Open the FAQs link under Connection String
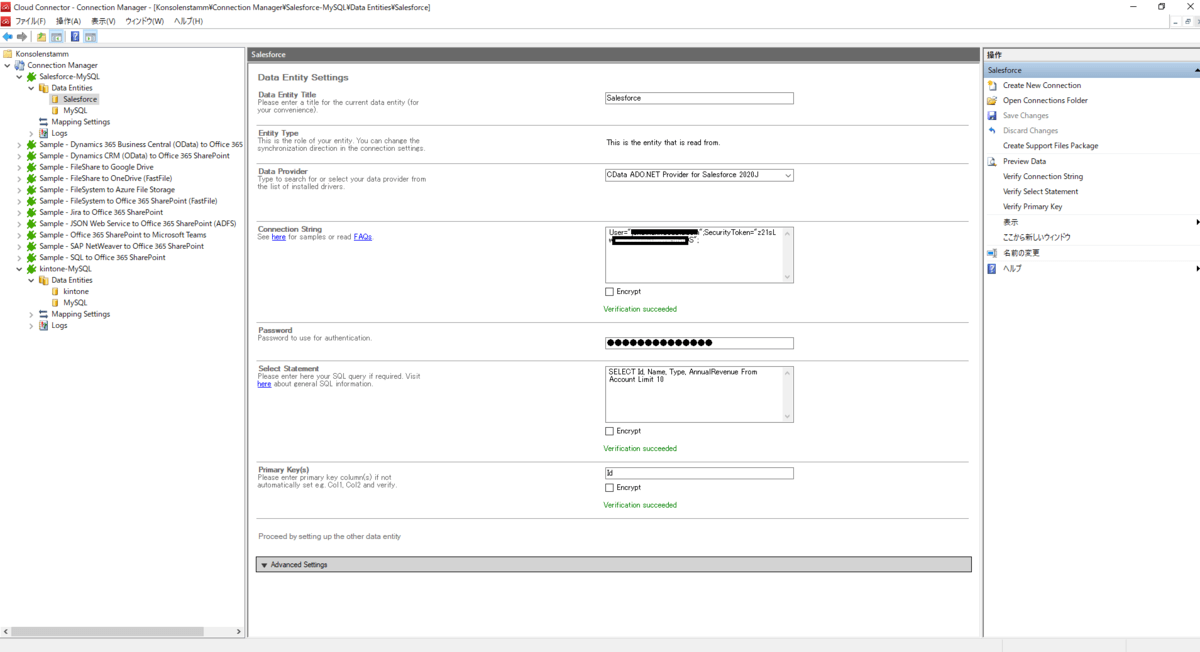The image size is (1200, 652). pyautogui.click(x=362, y=237)
